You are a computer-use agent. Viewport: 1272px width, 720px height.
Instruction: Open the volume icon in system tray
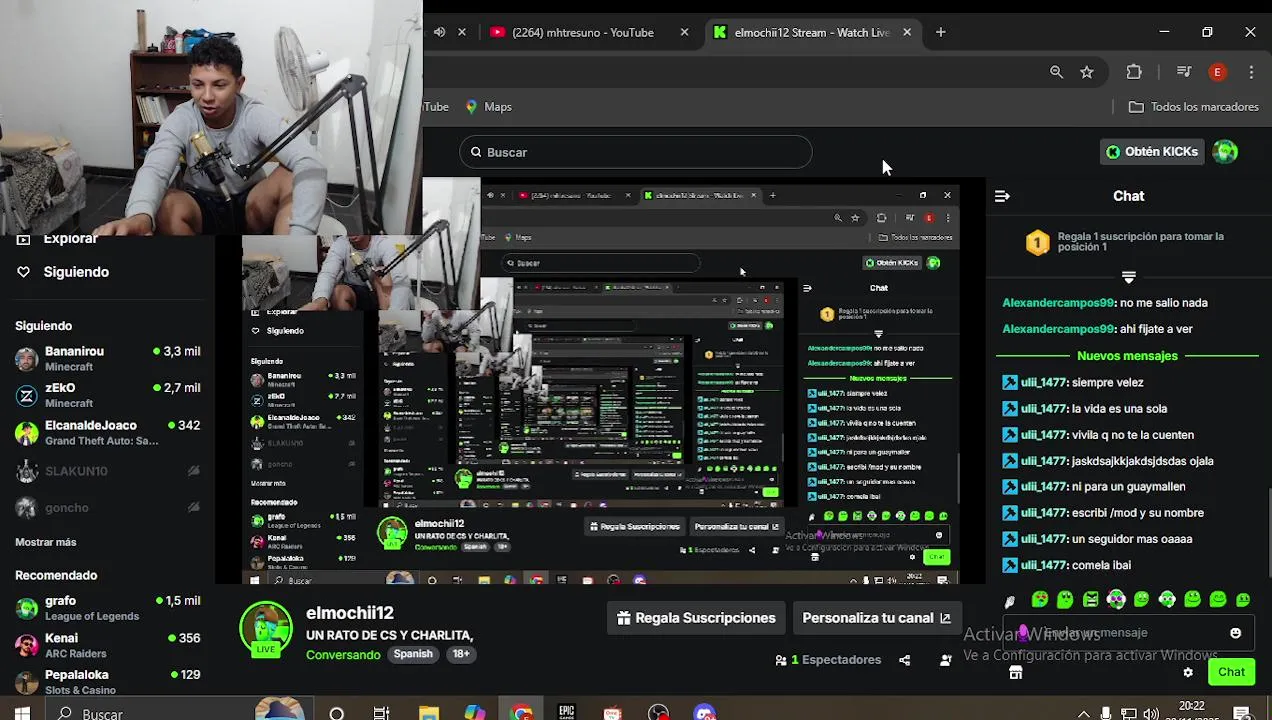[x=1151, y=714]
